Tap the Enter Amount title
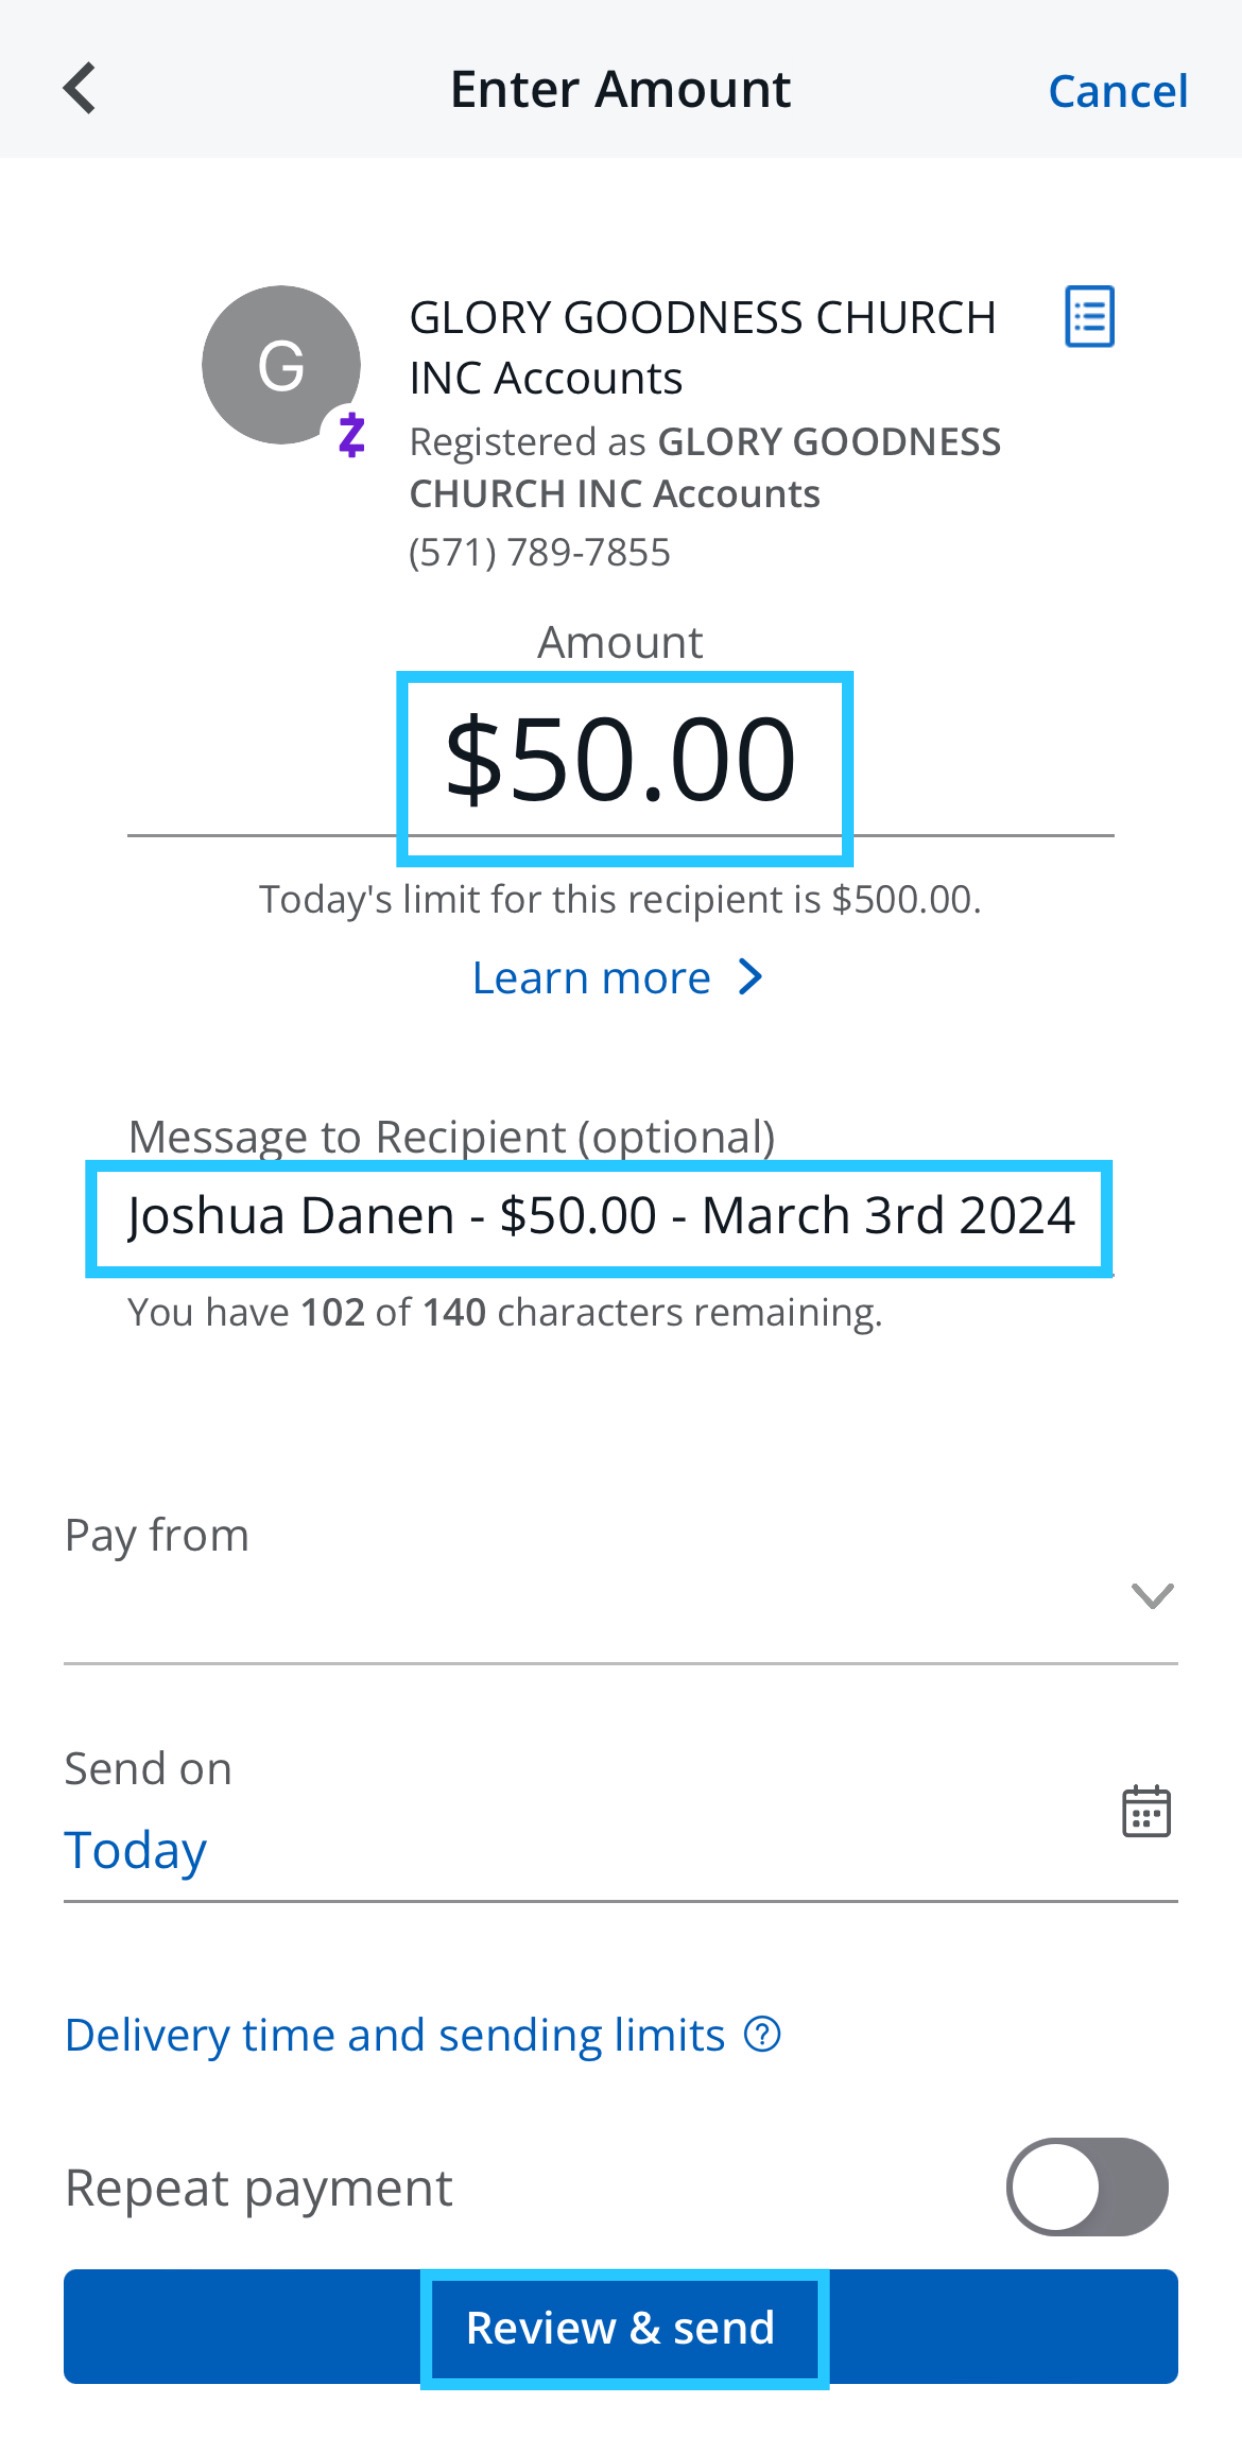Image resolution: width=1242 pixels, height=2454 pixels. point(620,89)
